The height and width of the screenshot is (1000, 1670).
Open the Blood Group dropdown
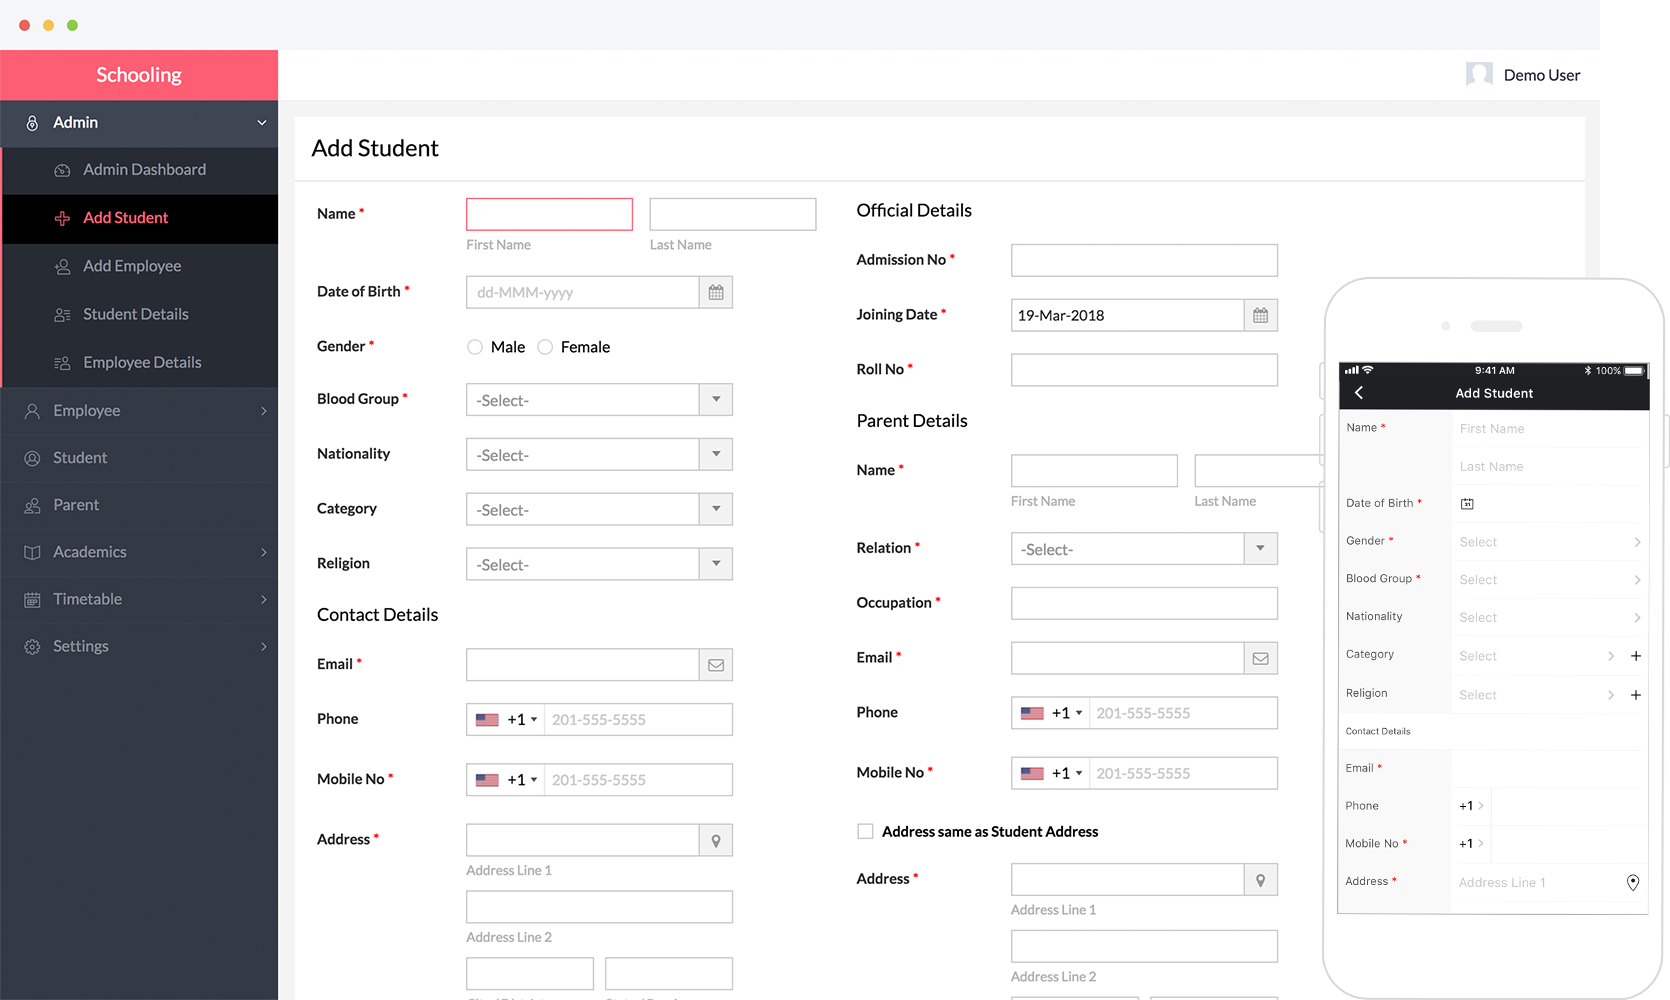tap(599, 400)
